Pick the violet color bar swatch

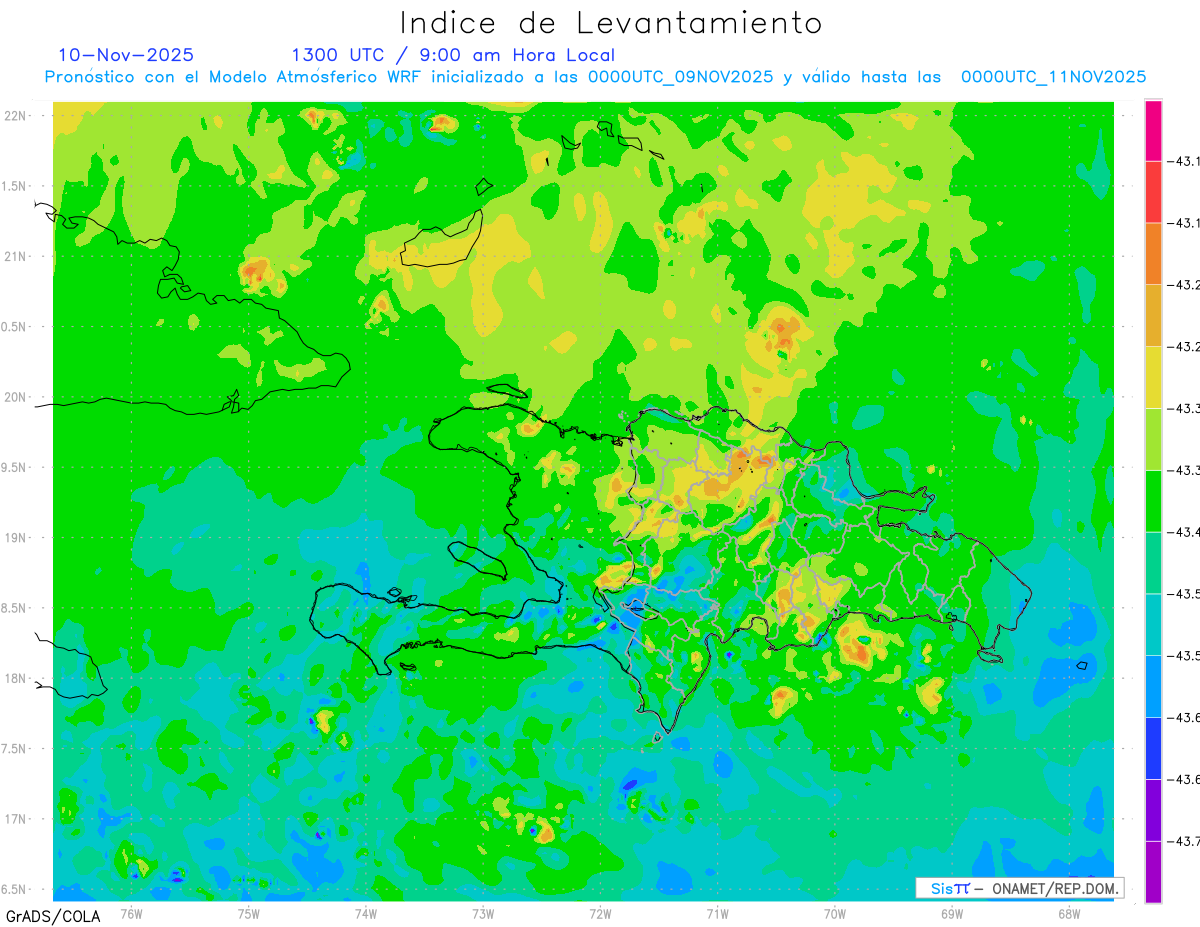[1153, 810]
